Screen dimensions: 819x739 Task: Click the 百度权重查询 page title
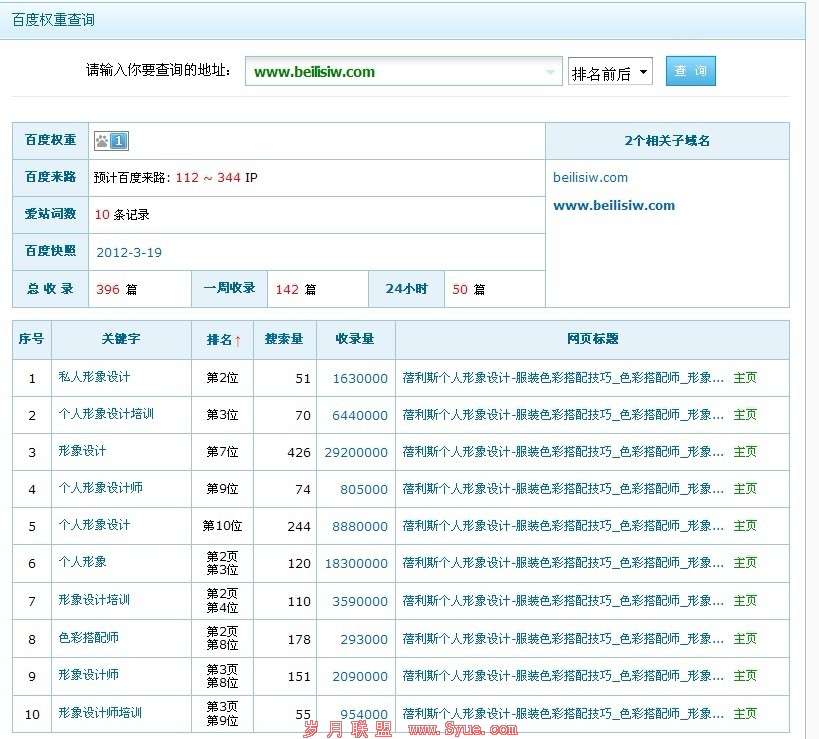(53, 20)
